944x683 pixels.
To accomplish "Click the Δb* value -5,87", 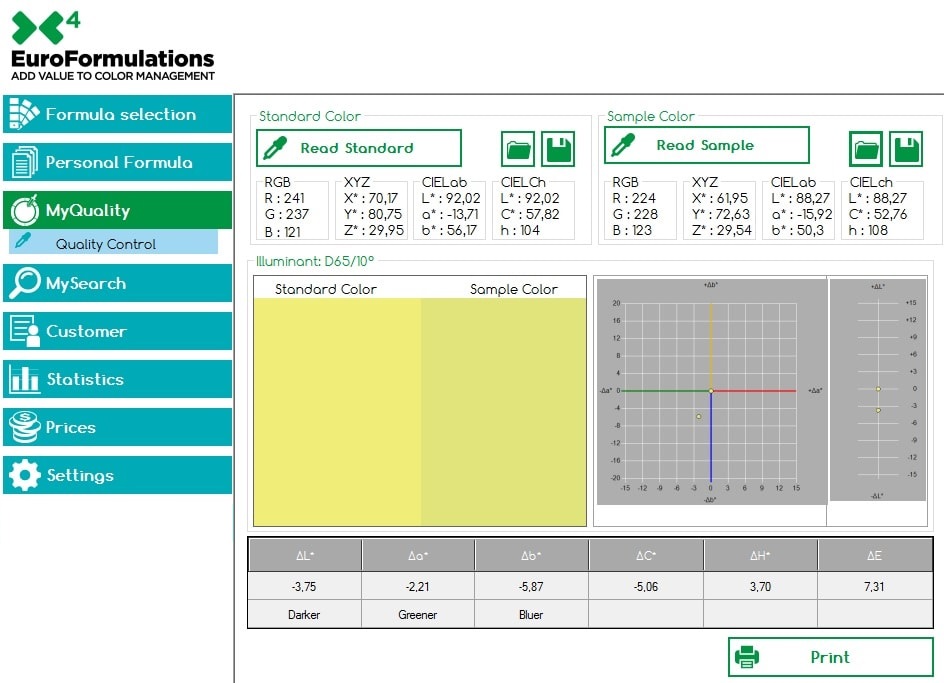I will (532, 587).
